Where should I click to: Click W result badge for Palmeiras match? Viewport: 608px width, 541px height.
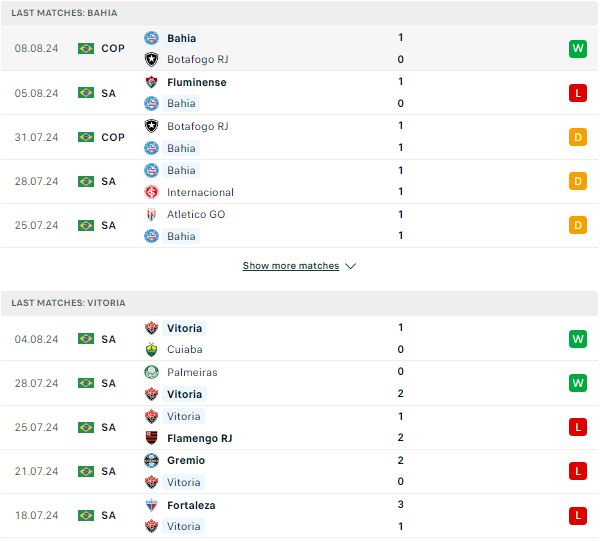[578, 383]
